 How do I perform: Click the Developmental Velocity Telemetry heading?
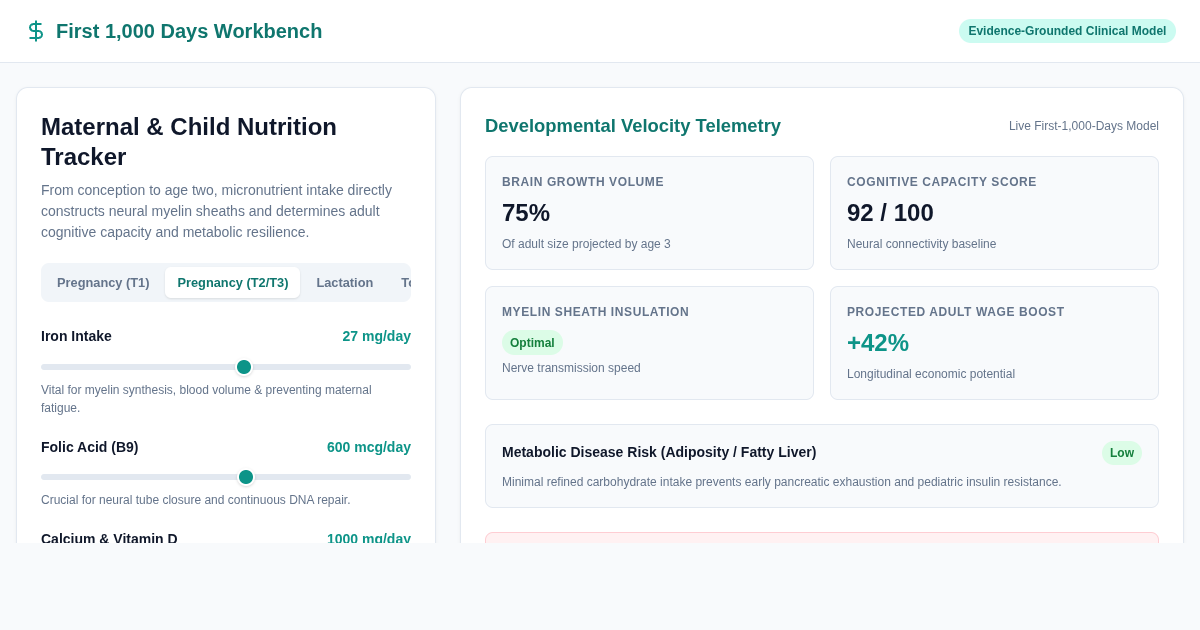[633, 126]
